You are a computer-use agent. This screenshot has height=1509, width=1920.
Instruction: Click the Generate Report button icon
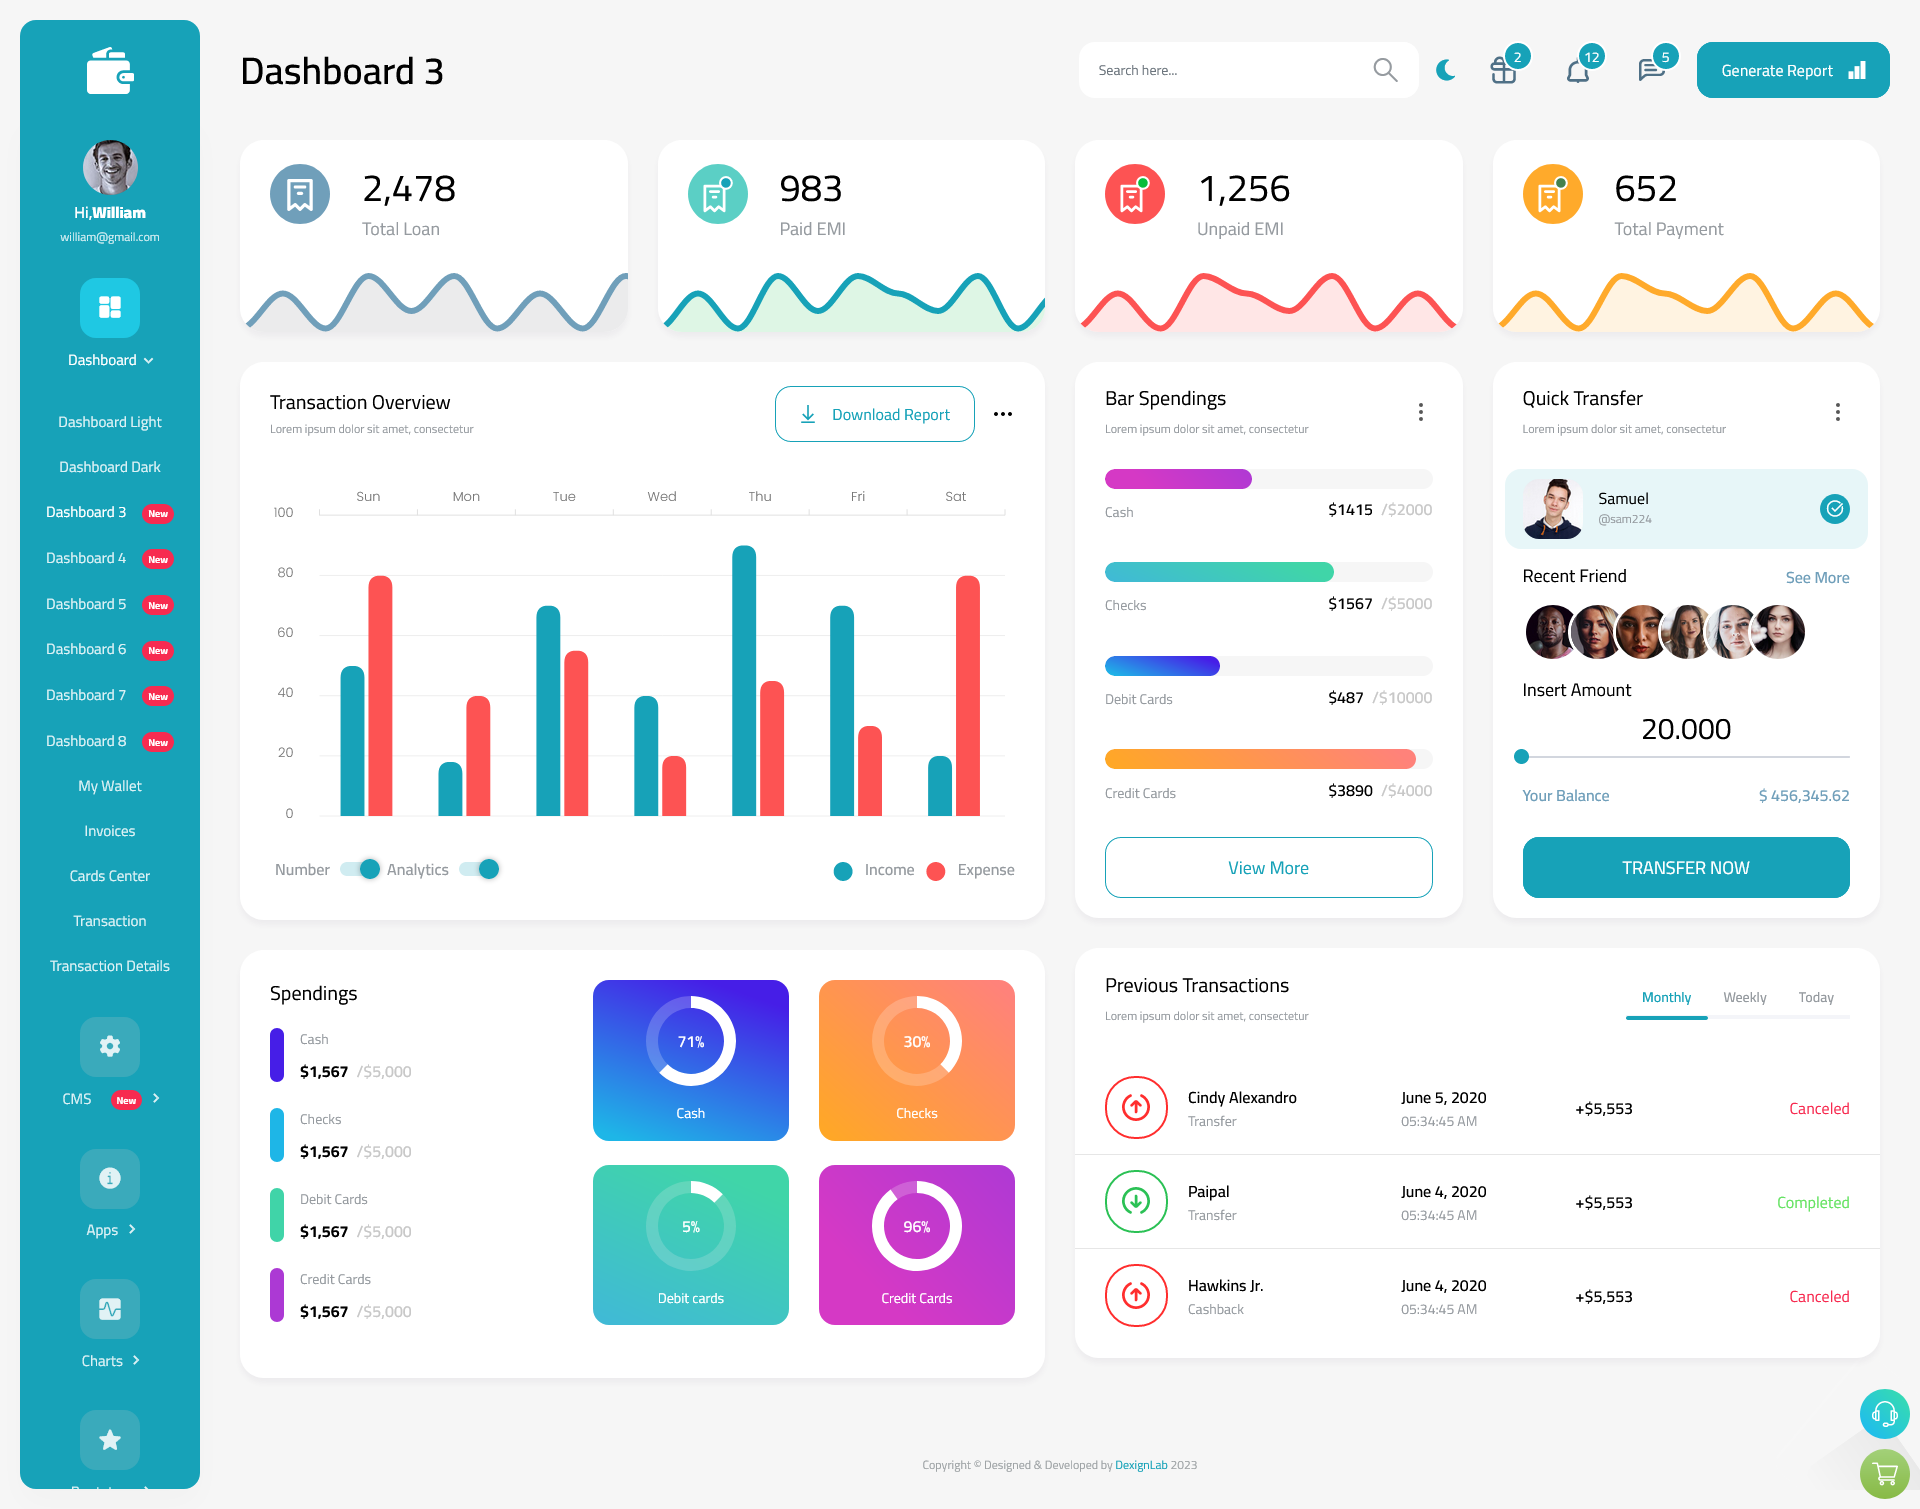1858,69
